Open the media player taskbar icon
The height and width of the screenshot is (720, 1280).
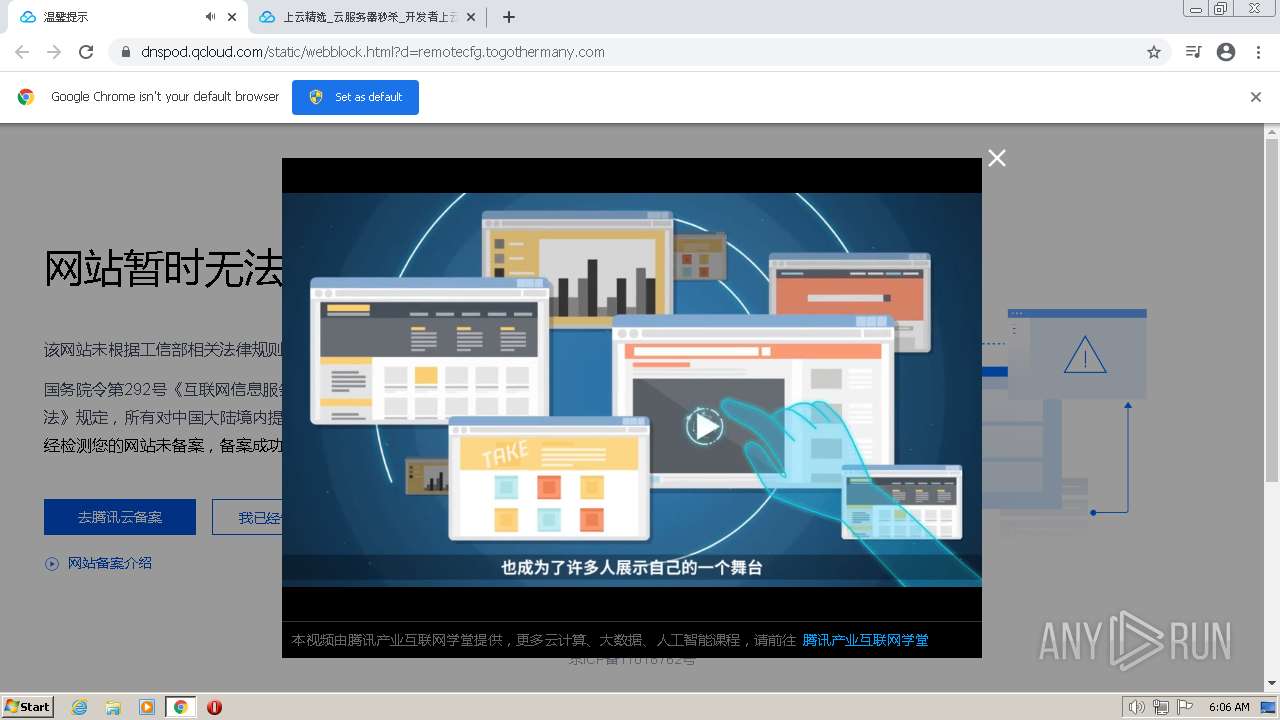click(x=147, y=707)
